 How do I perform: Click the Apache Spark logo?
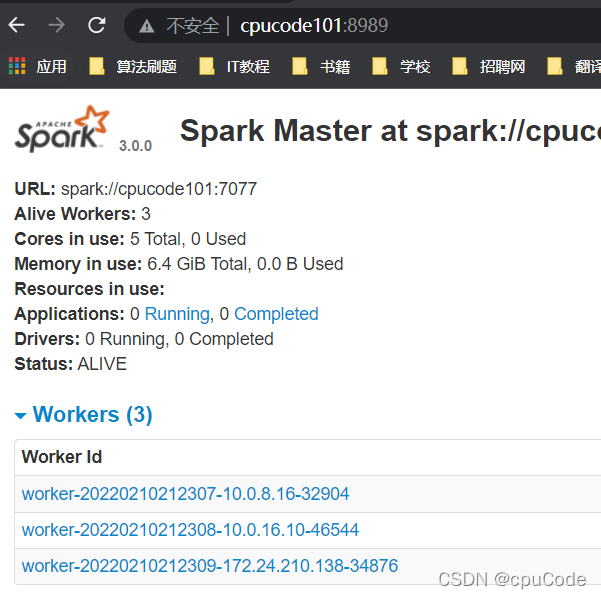62,129
